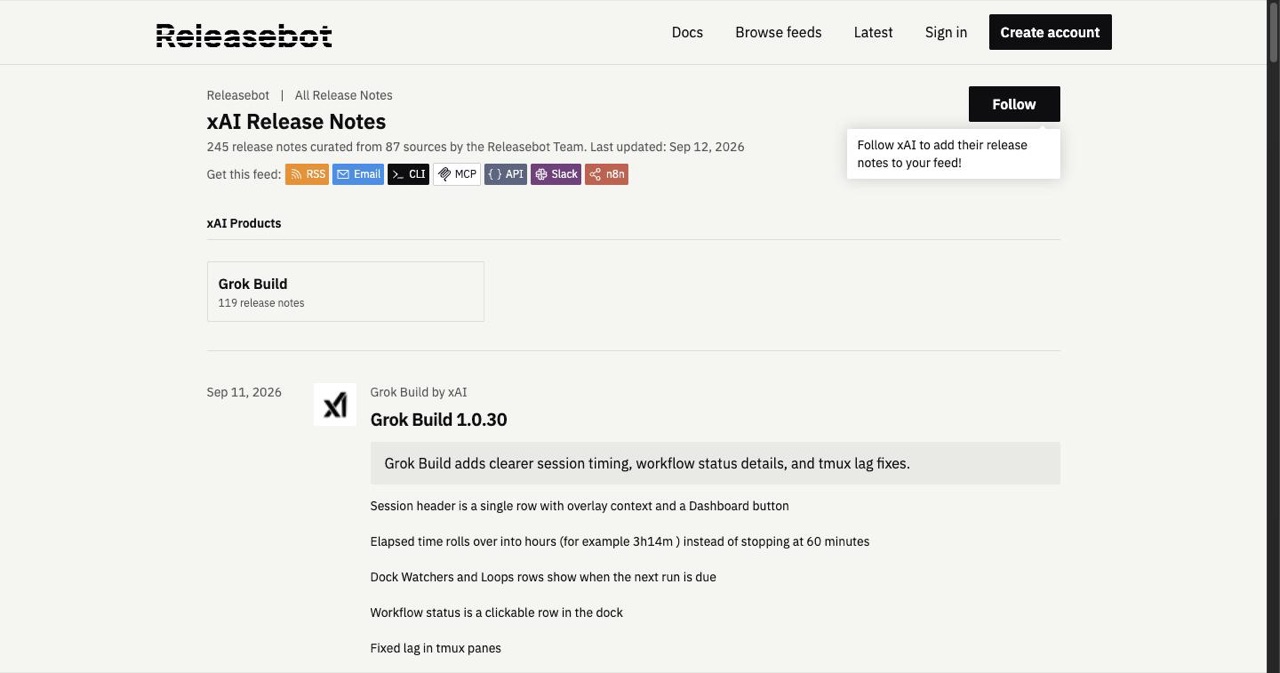This screenshot has height=673, width=1280.
Task: Click the release summary about tmux lag fixes
Action: tap(715, 463)
